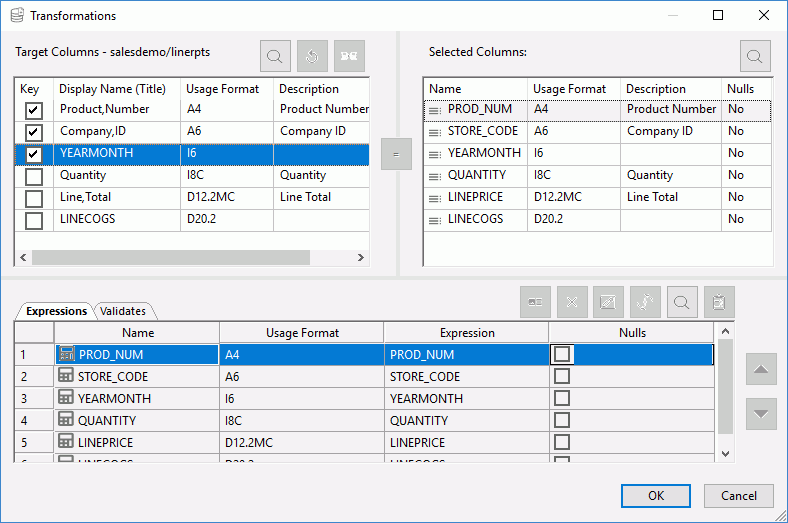Click the Target Columns horizontal scrollbar thumb
The height and width of the screenshot is (523, 788).
171,257
